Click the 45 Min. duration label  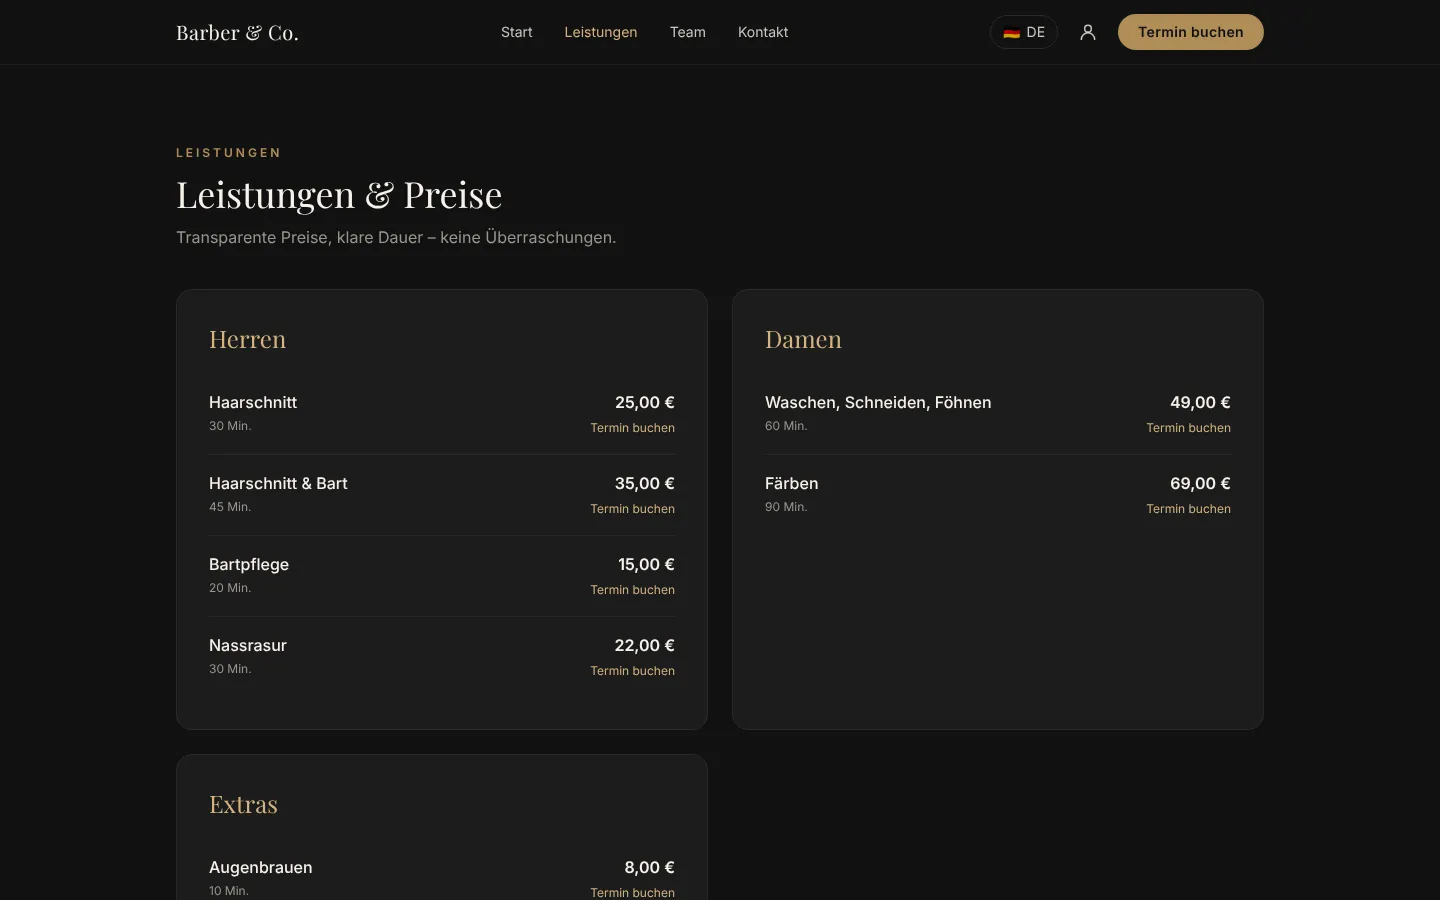coord(230,507)
